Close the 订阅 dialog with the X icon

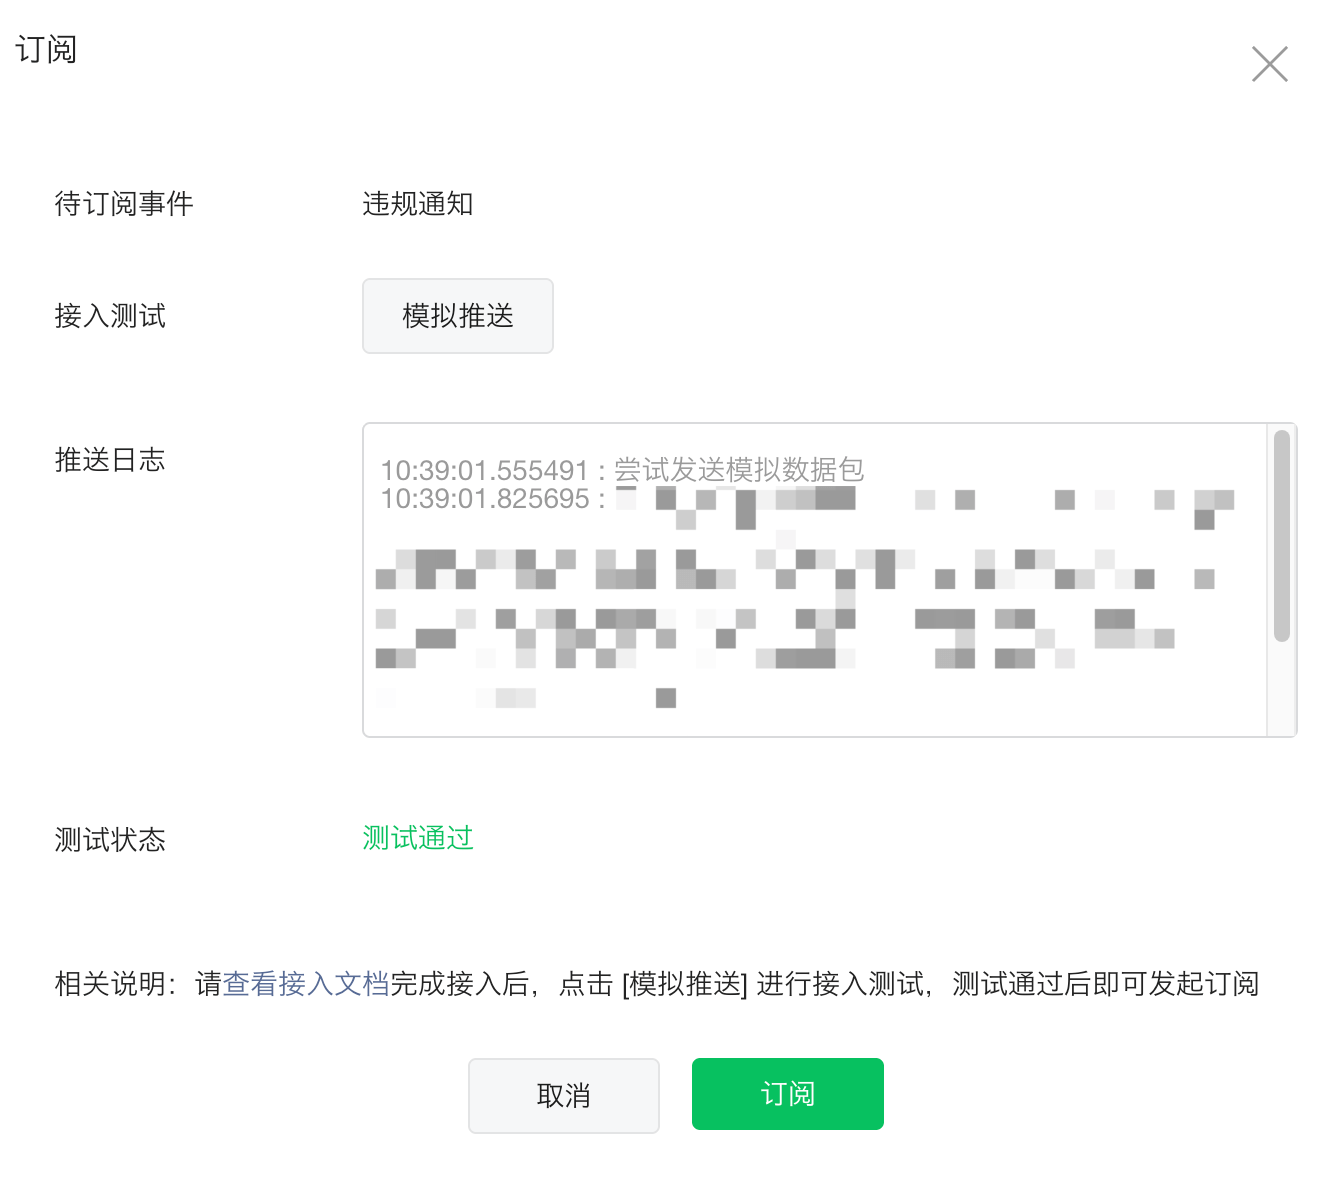1269,64
